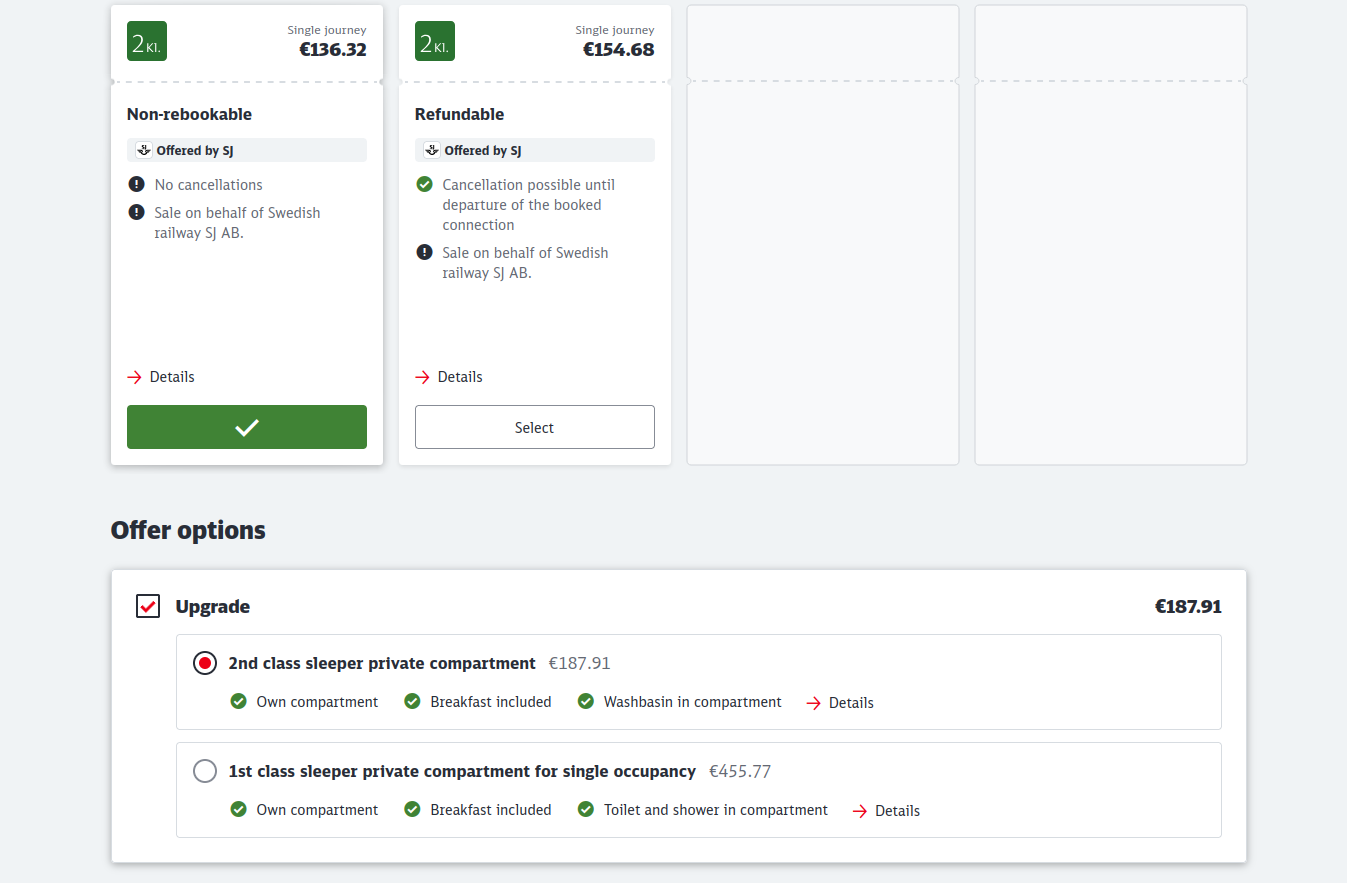Click the warning icon by Non-rebookable's SJ AB sale note
This screenshot has width=1347, height=883.
click(136, 212)
